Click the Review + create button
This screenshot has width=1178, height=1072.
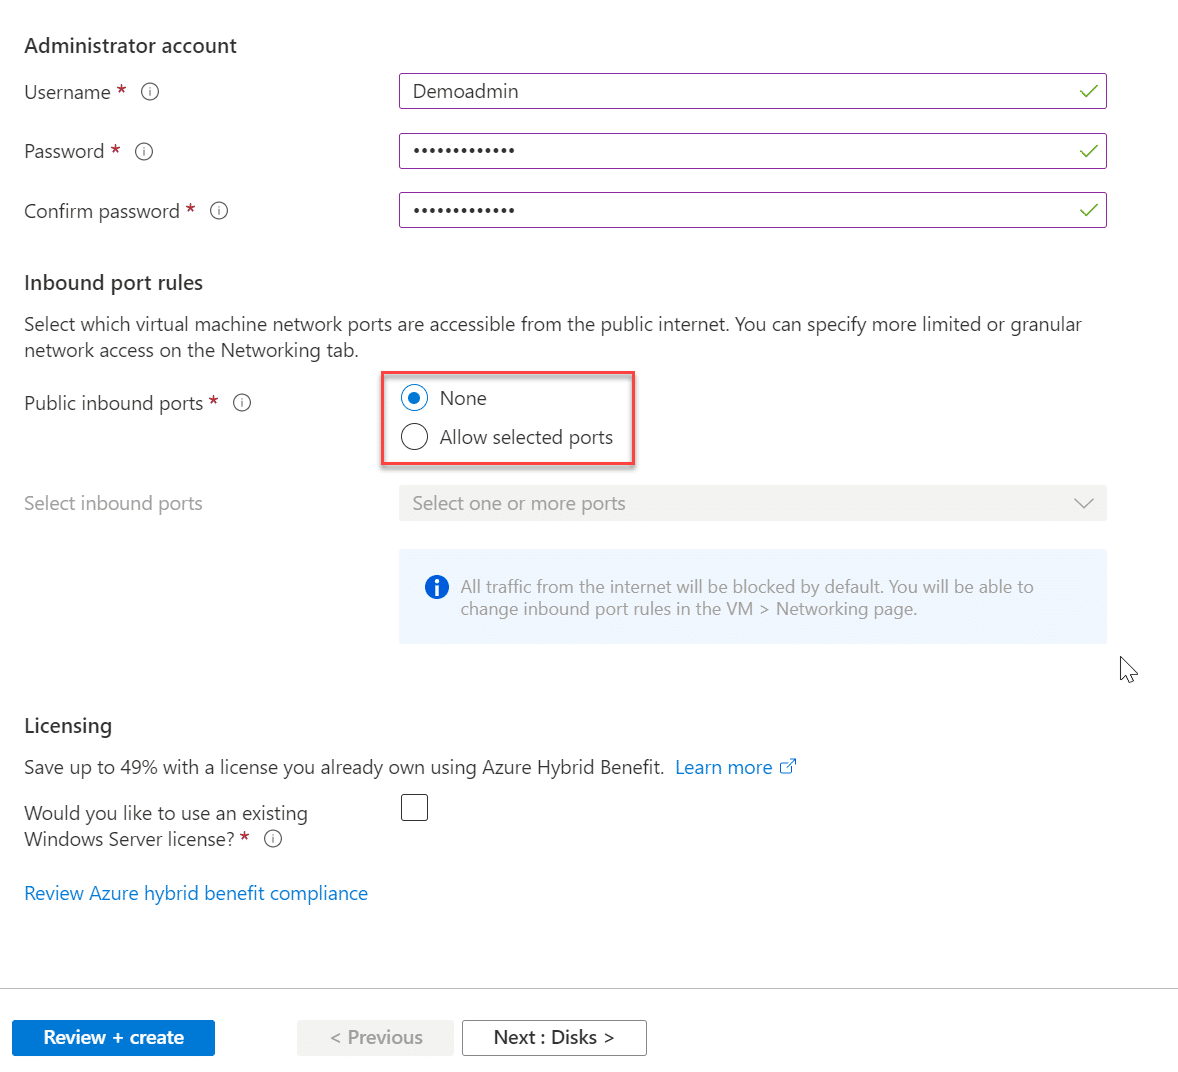coord(113,1037)
